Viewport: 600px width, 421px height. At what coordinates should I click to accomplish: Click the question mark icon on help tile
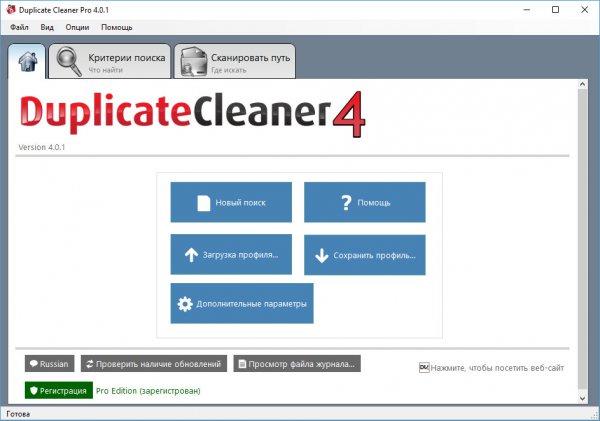[x=346, y=202]
